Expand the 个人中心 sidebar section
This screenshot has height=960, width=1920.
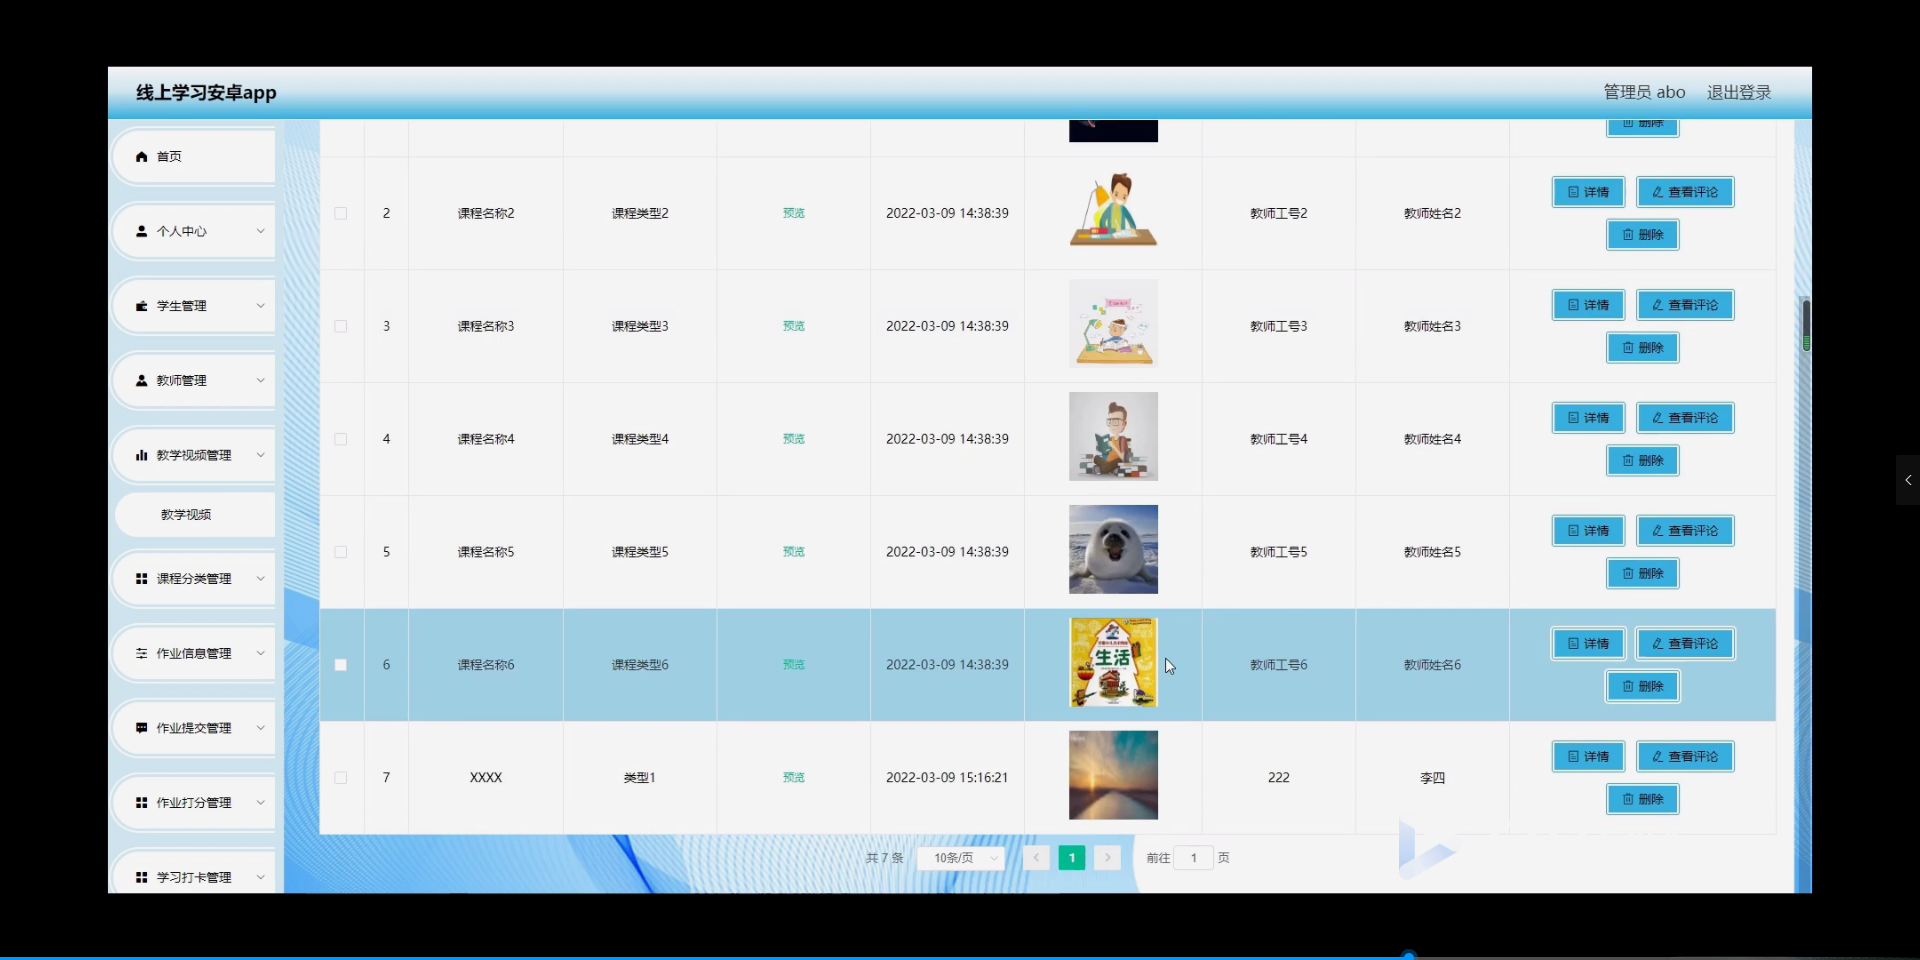(x=194, y=231)
